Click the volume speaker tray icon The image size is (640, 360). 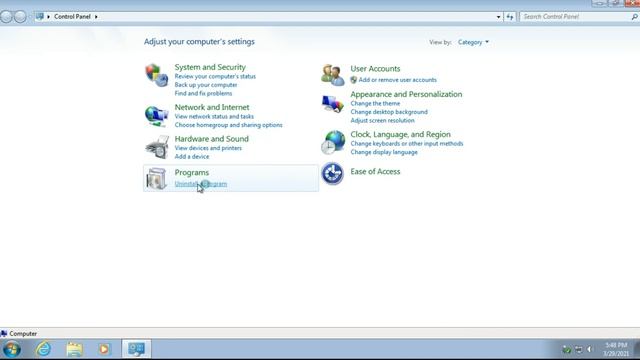(x=589, y=349)
